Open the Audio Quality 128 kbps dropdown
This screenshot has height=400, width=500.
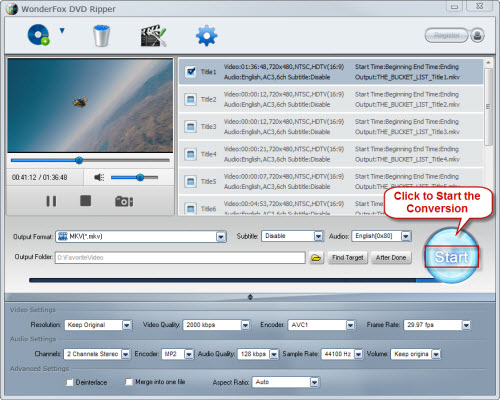coord(274,354)
